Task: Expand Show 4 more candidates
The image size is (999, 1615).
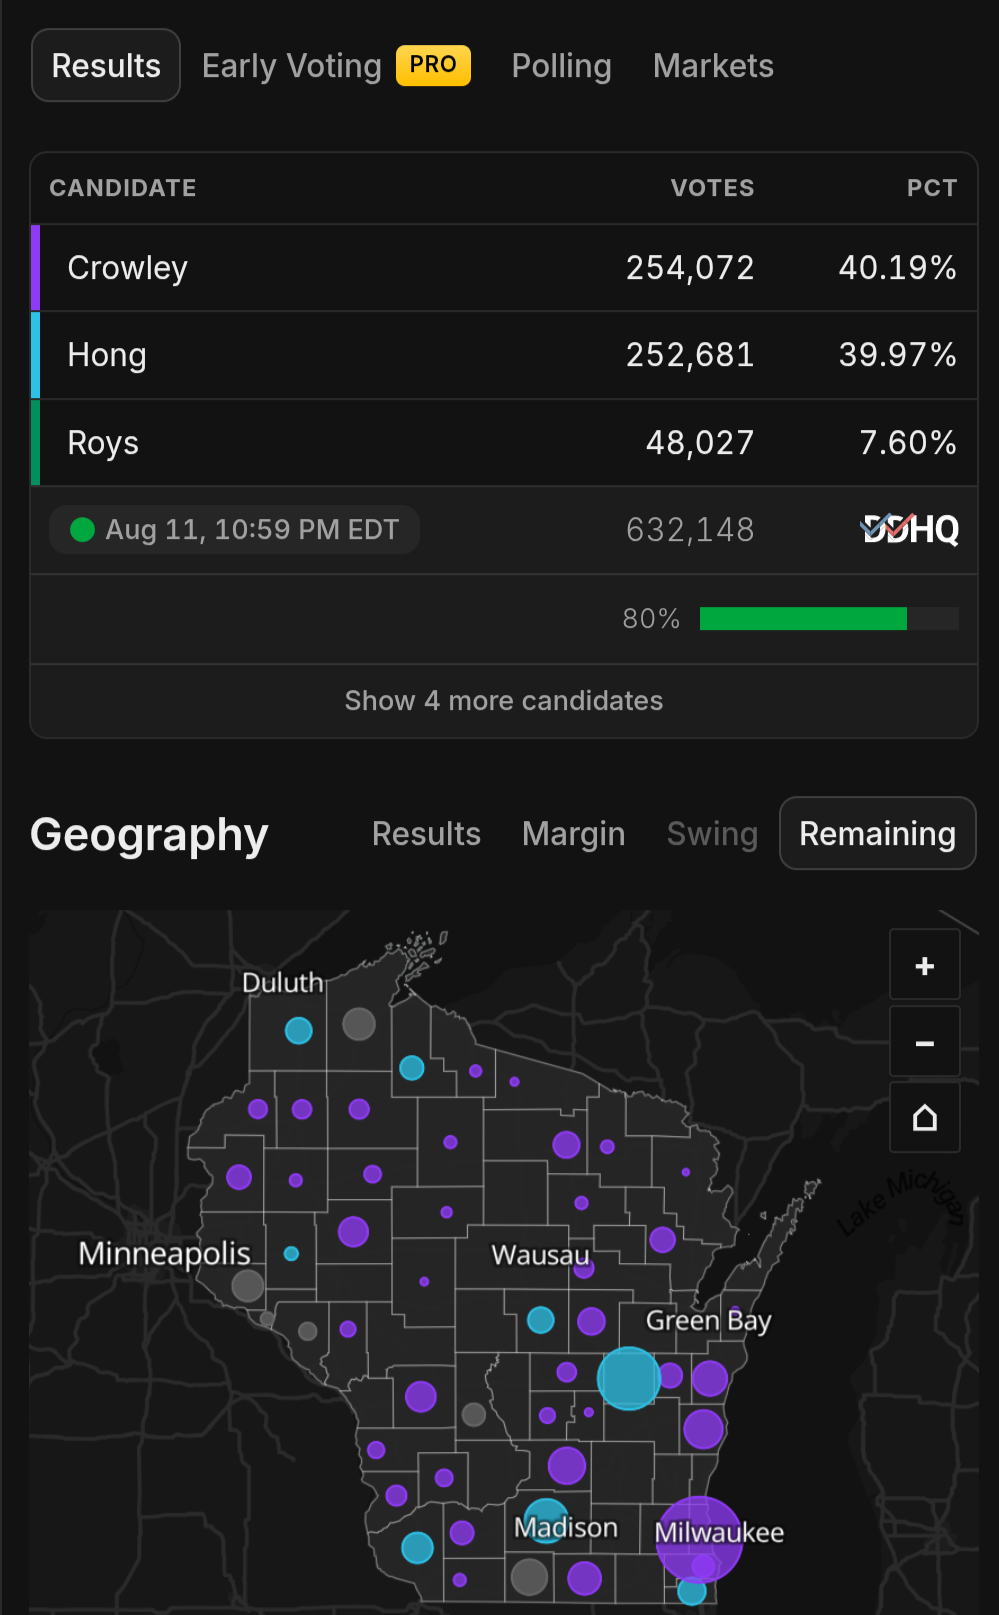Action: (504, 701)
